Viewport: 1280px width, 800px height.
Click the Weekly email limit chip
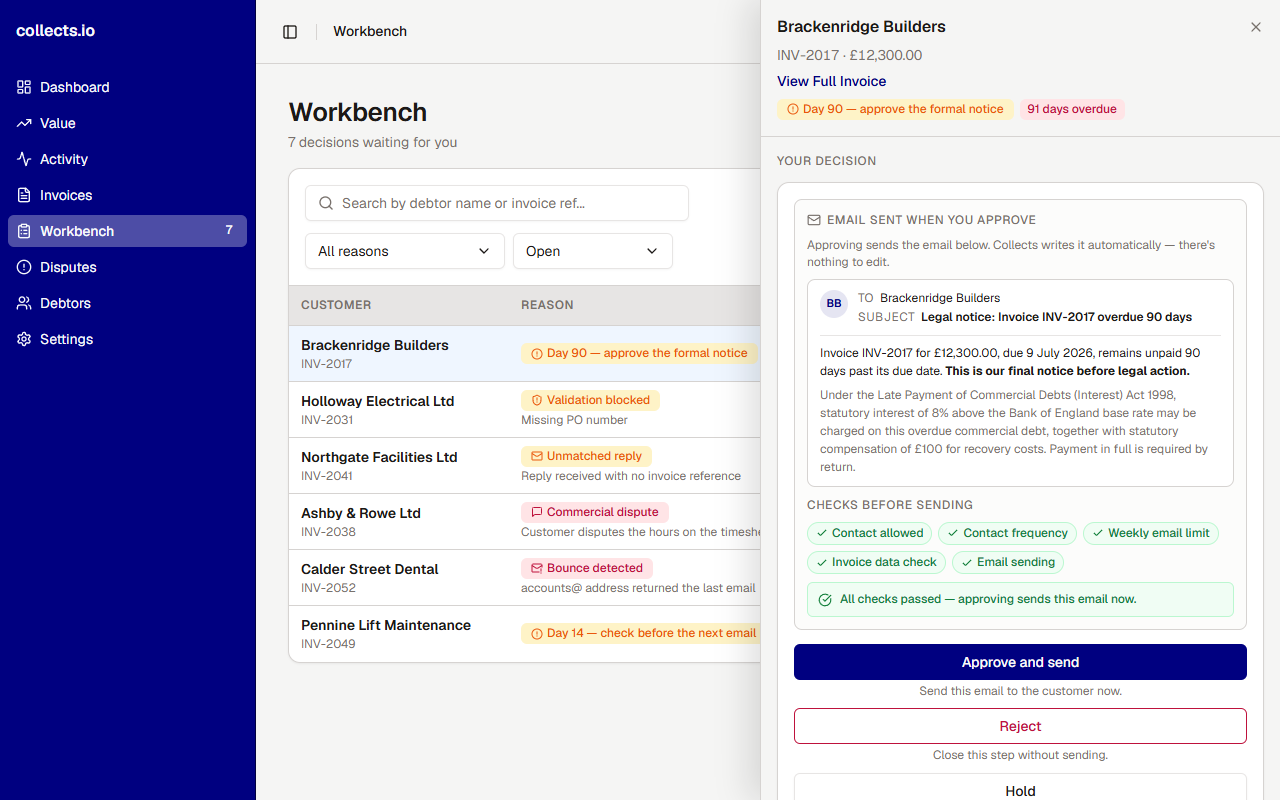click(x=1151, y=533)
